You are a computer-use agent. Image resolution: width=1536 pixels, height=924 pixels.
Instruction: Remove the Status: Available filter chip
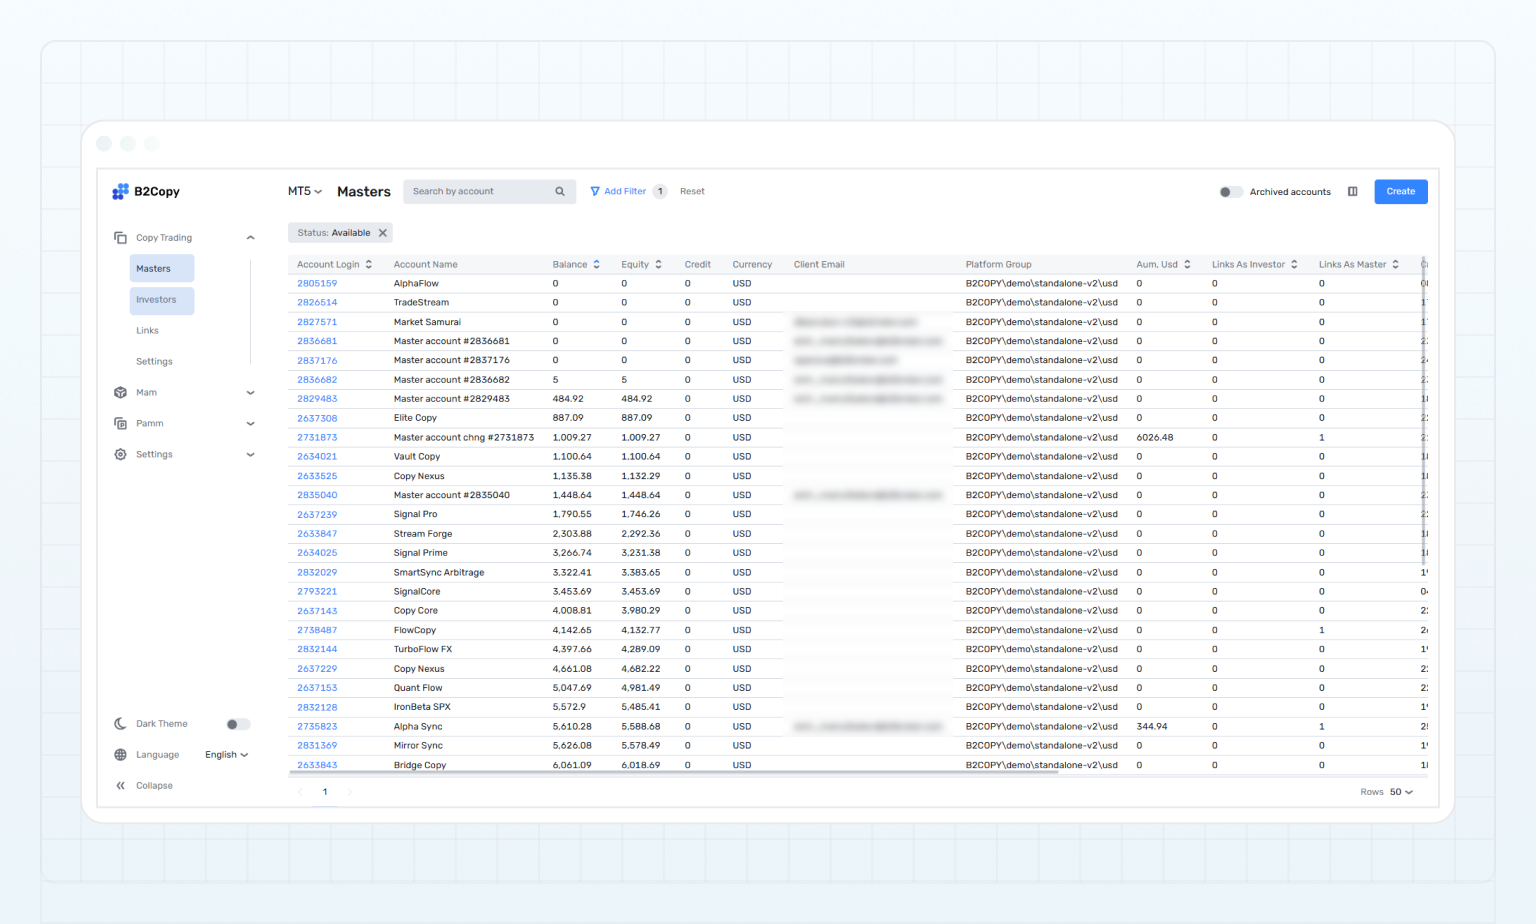[382, 233]
